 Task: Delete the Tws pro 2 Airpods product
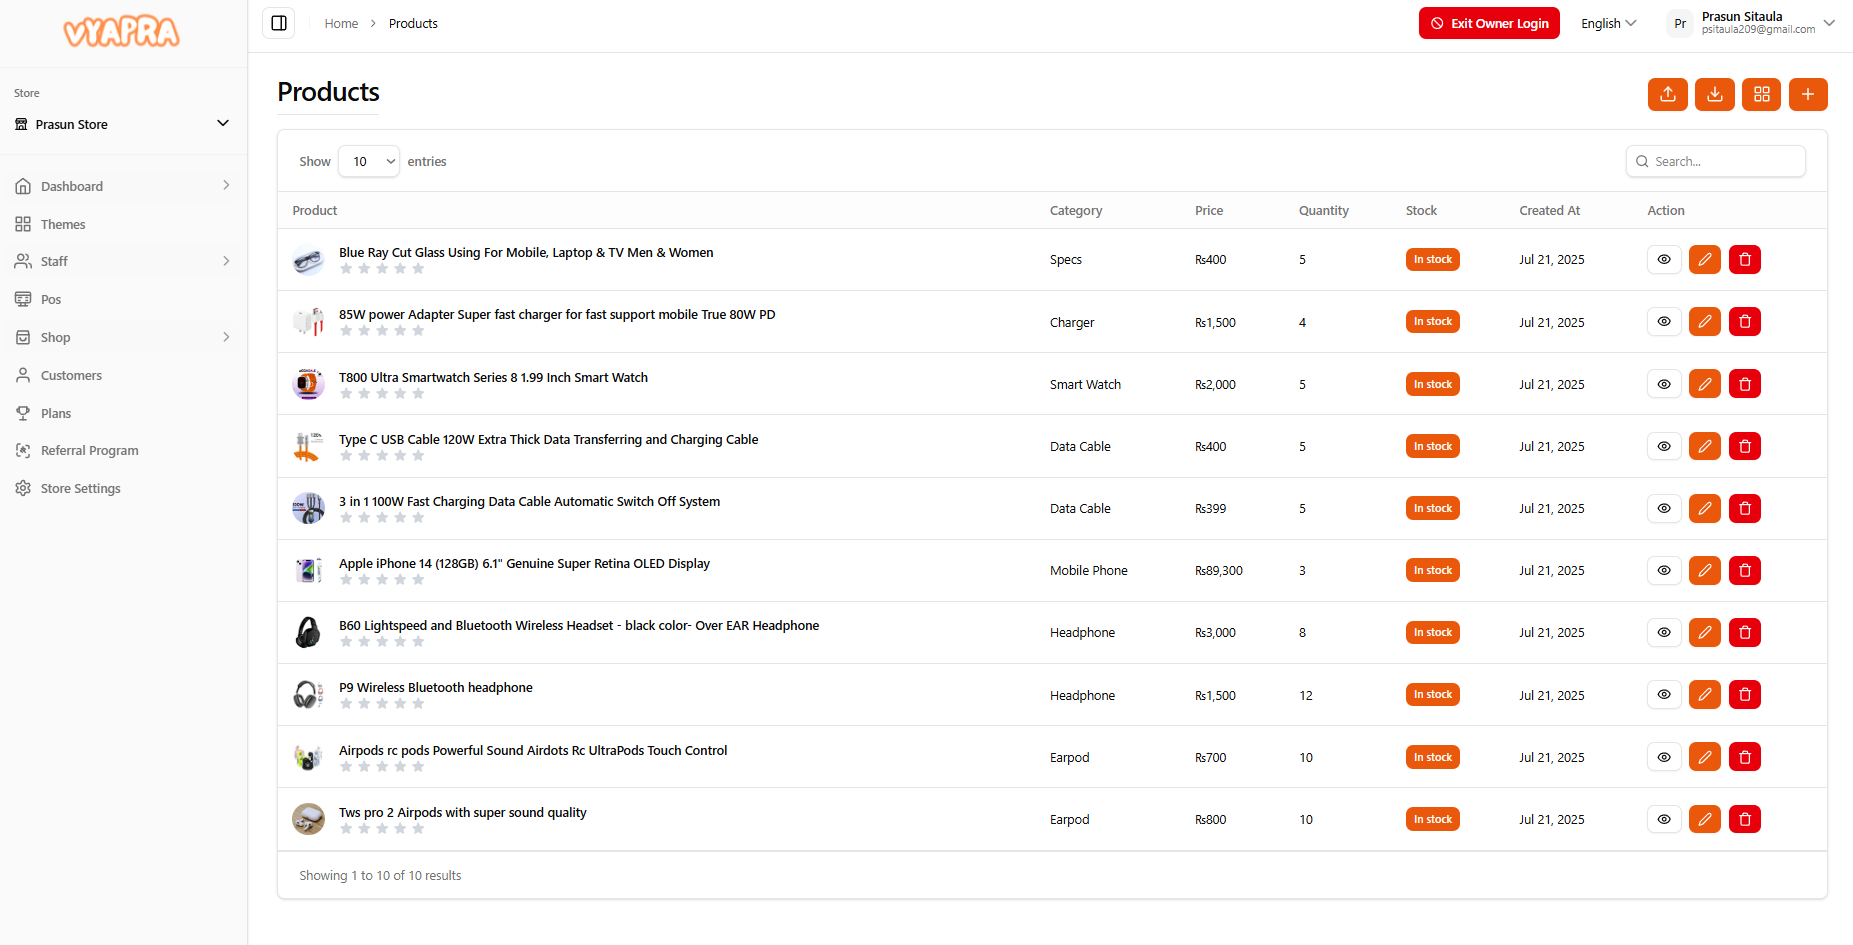tap(1745, 819)
